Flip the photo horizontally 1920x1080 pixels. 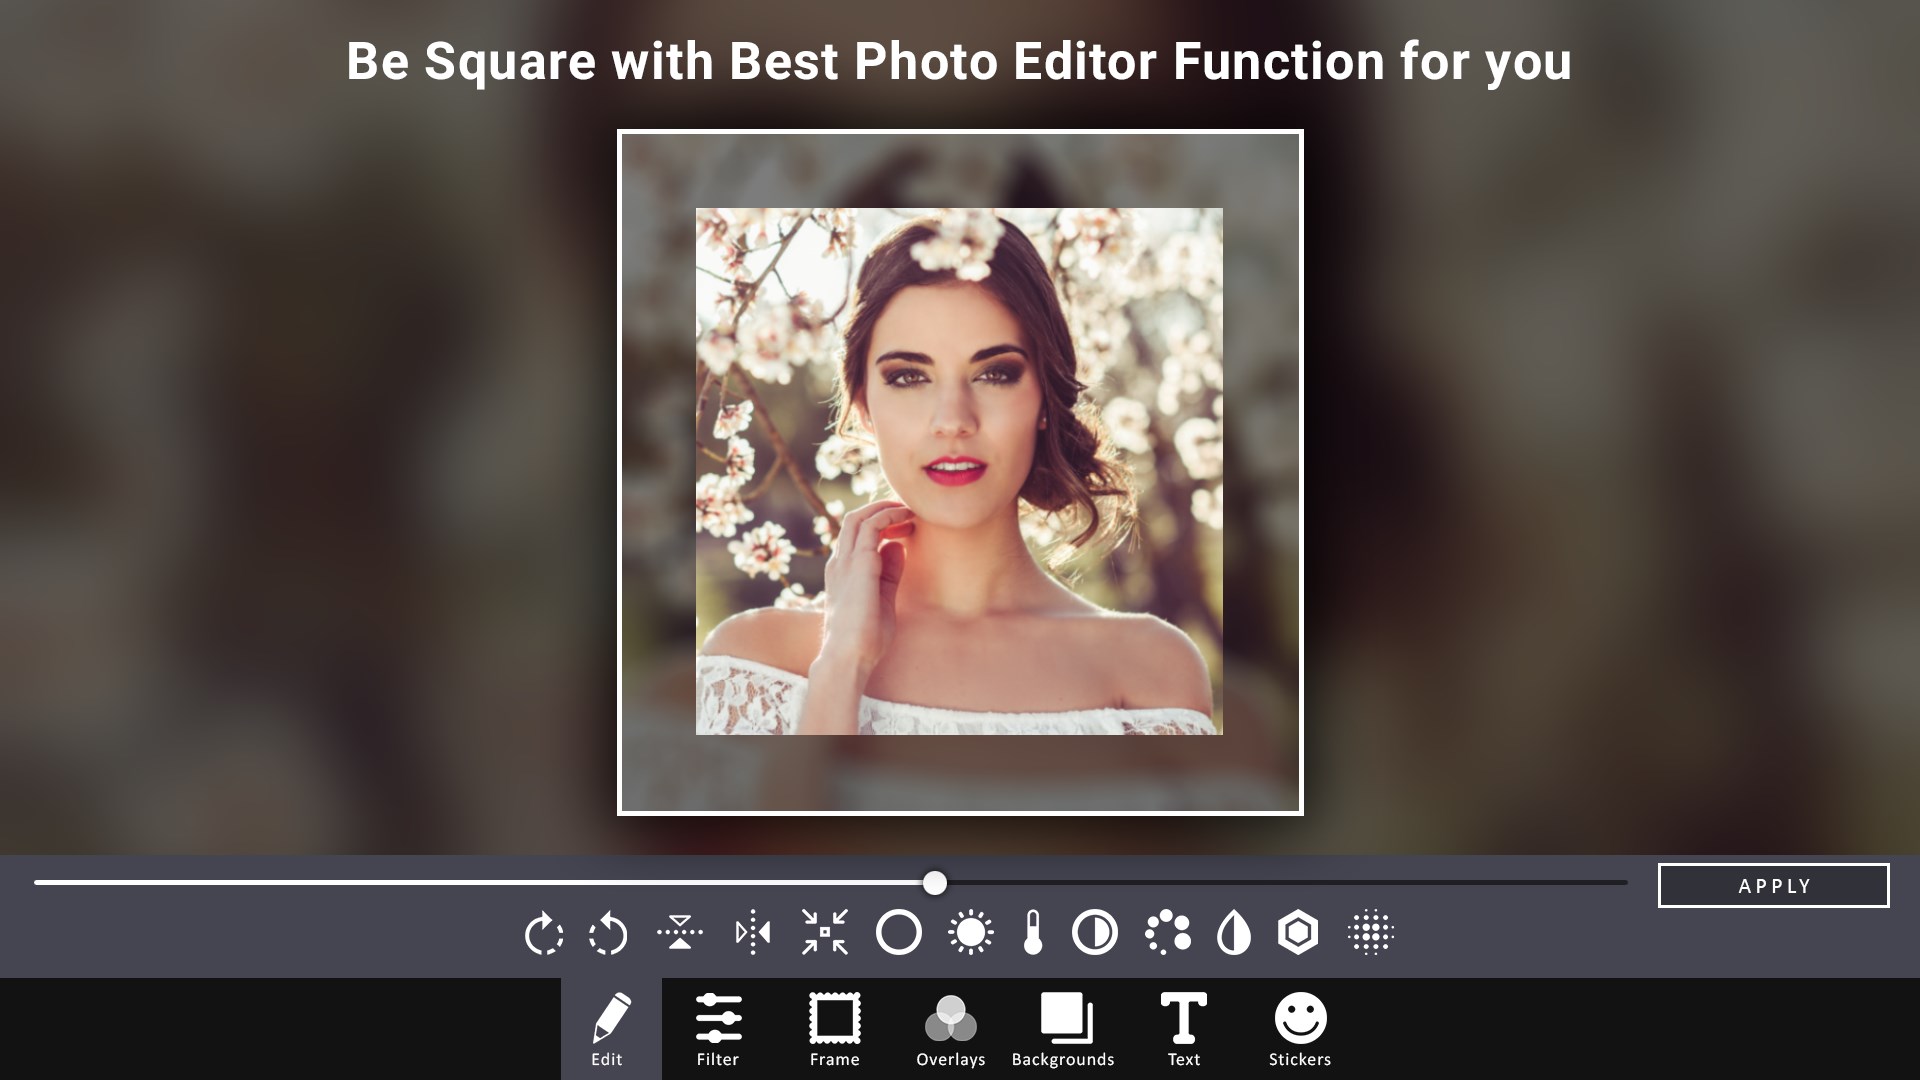[753, 932]
